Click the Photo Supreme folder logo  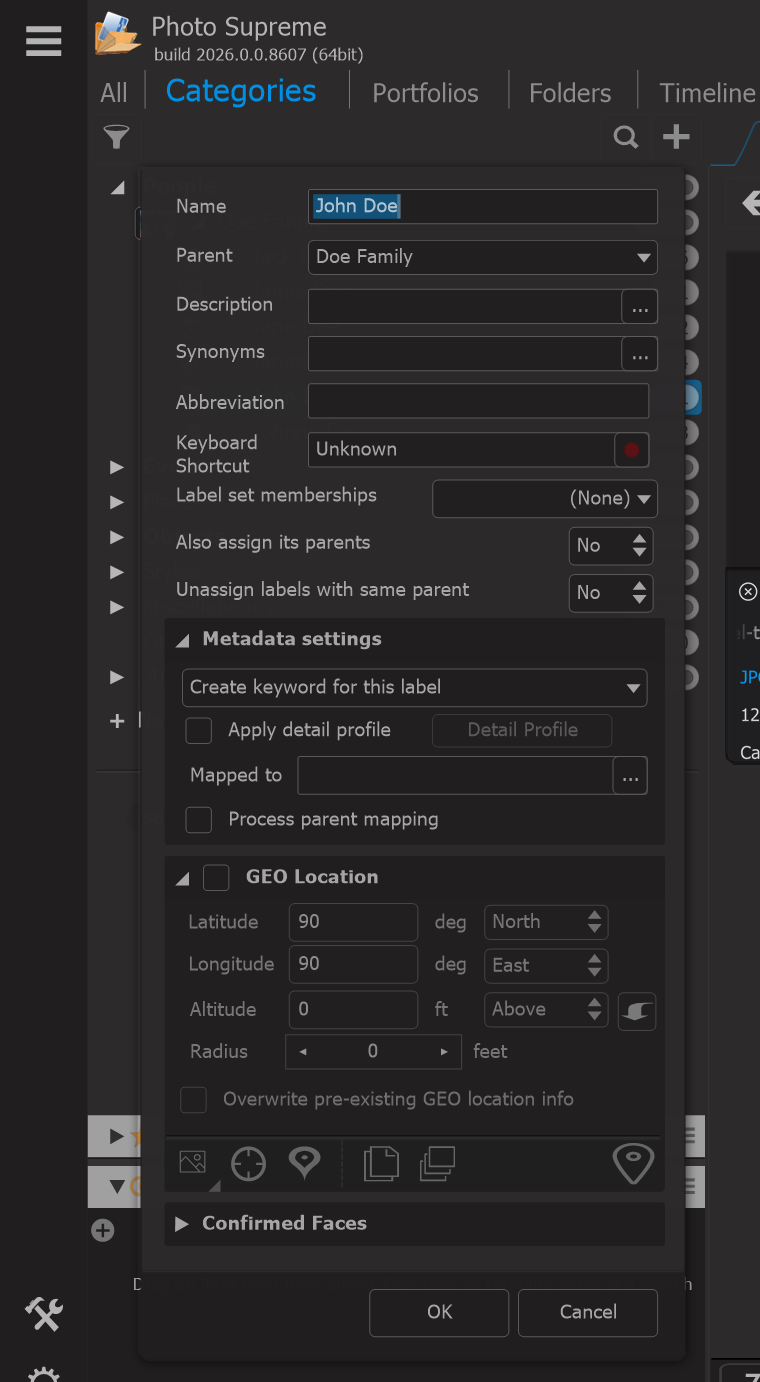[x=117, y=35]
